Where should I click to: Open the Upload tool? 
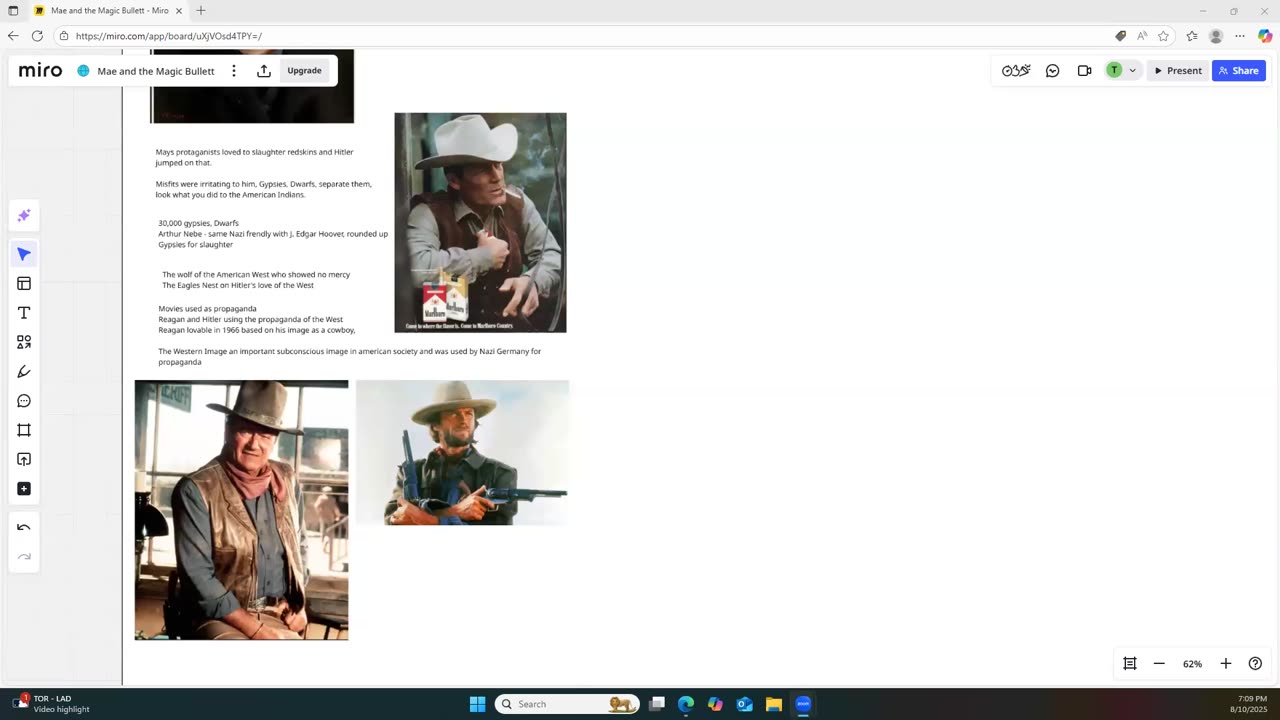tap(24, 459)
